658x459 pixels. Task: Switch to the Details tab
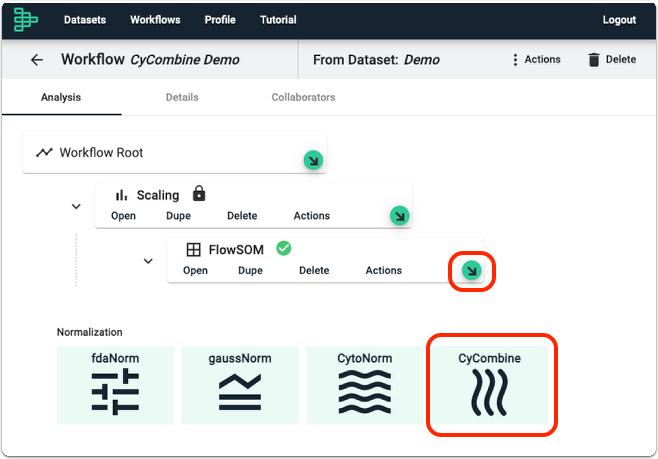182,97
